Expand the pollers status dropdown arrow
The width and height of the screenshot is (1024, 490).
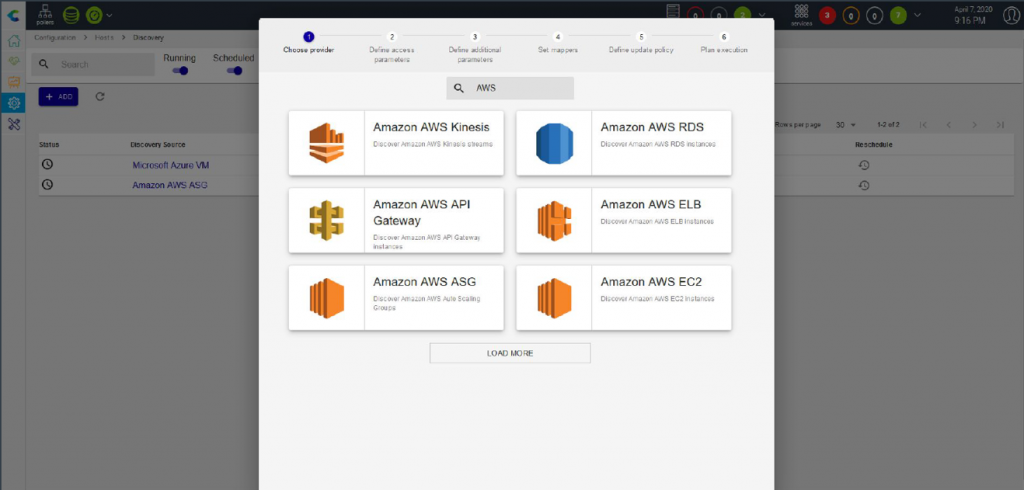(109, 14)
